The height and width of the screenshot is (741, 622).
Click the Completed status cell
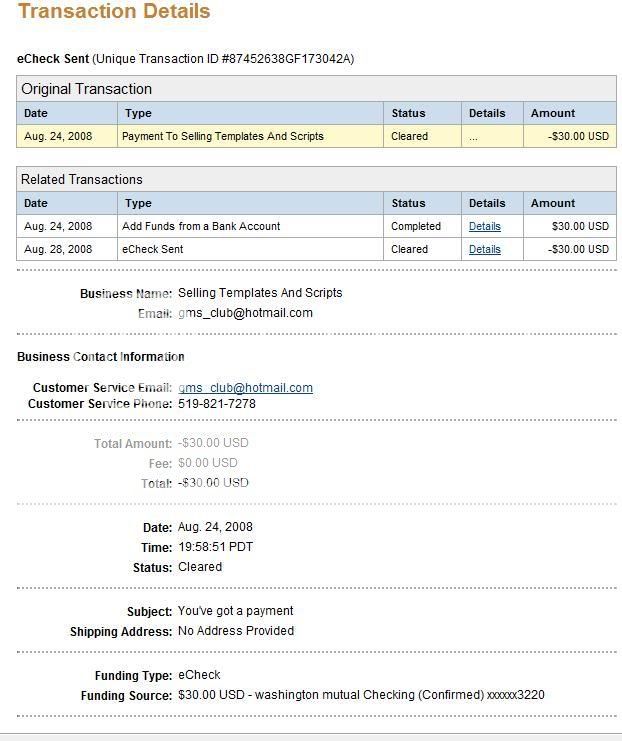pos(416,227)
